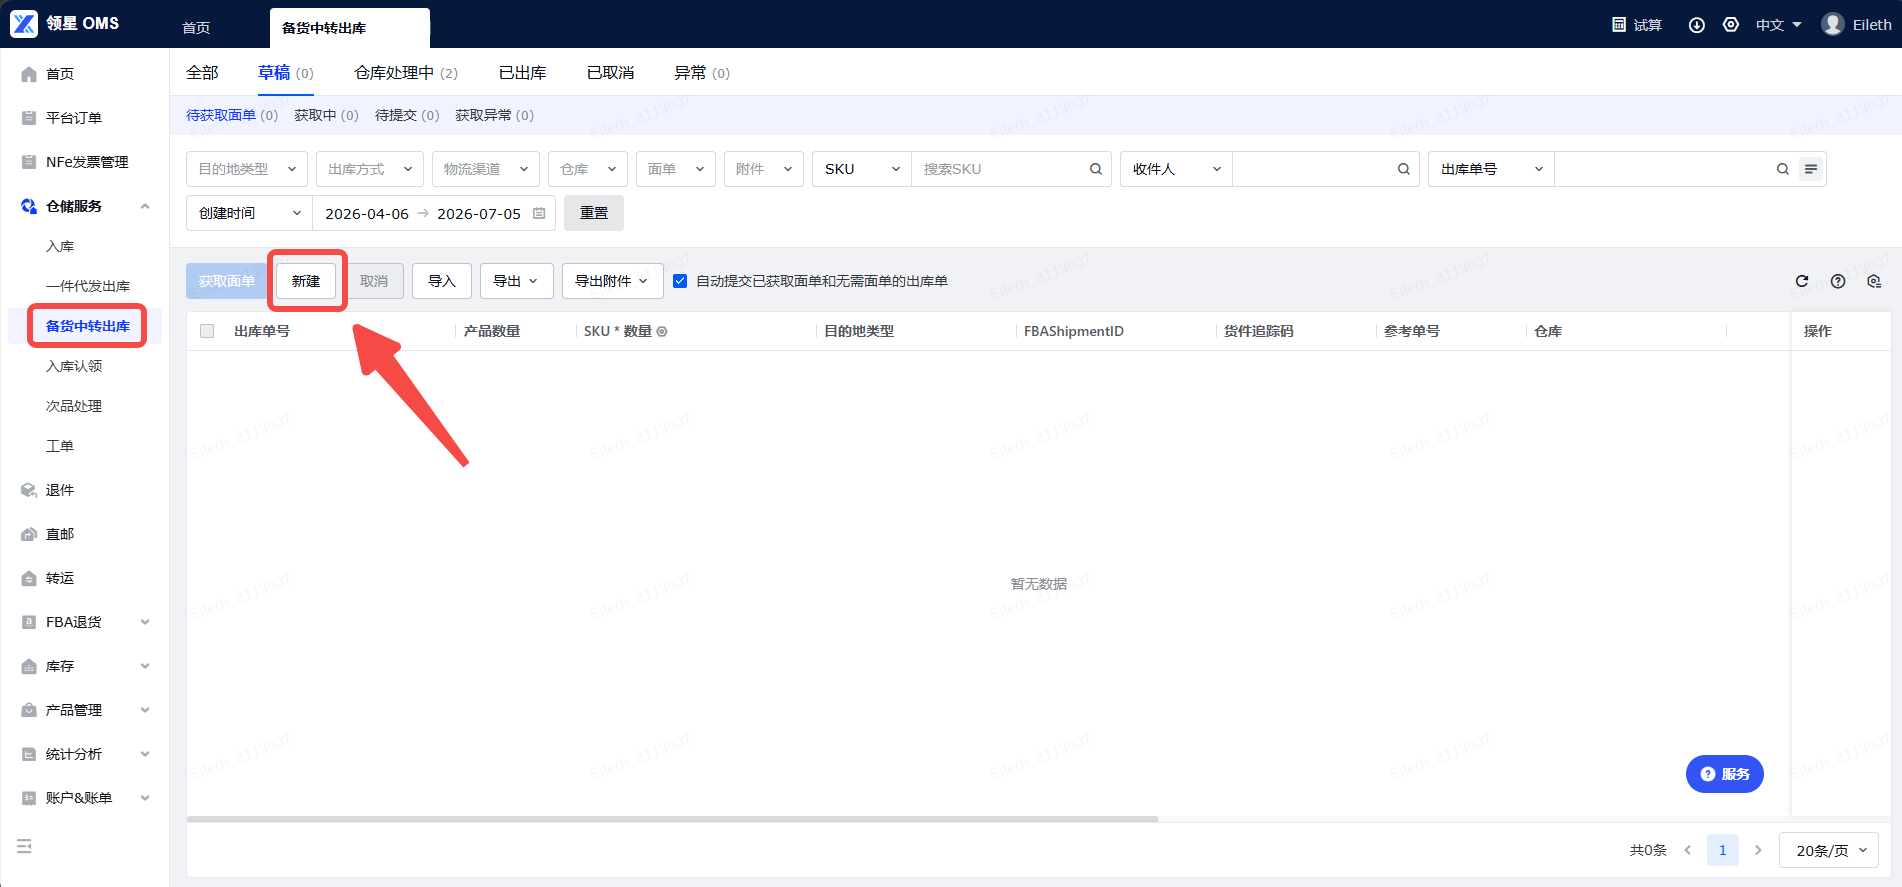Screen dimensions: 1902x887
Task: Open the batch input list icon beside 出库单号
Action: pos(1811,169)
